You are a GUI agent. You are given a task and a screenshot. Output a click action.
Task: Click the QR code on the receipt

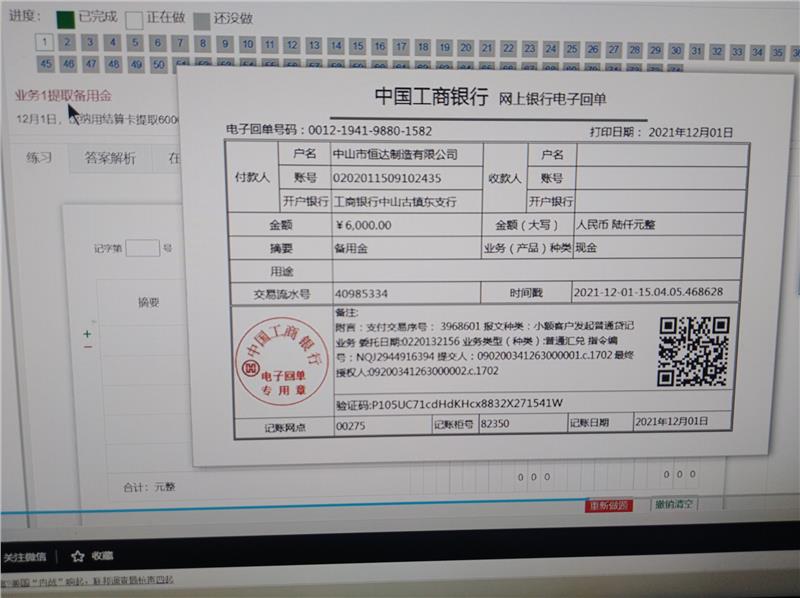[x=692, y=351]
